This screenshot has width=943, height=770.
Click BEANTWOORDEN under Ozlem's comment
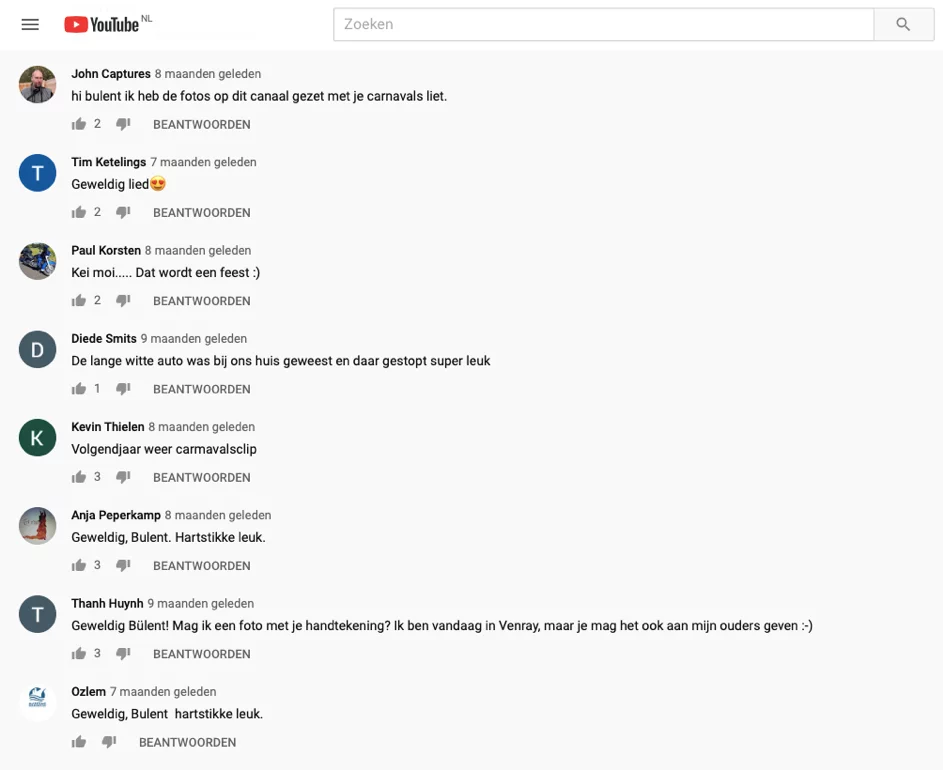pyautogui.click(x=187, y=742)
